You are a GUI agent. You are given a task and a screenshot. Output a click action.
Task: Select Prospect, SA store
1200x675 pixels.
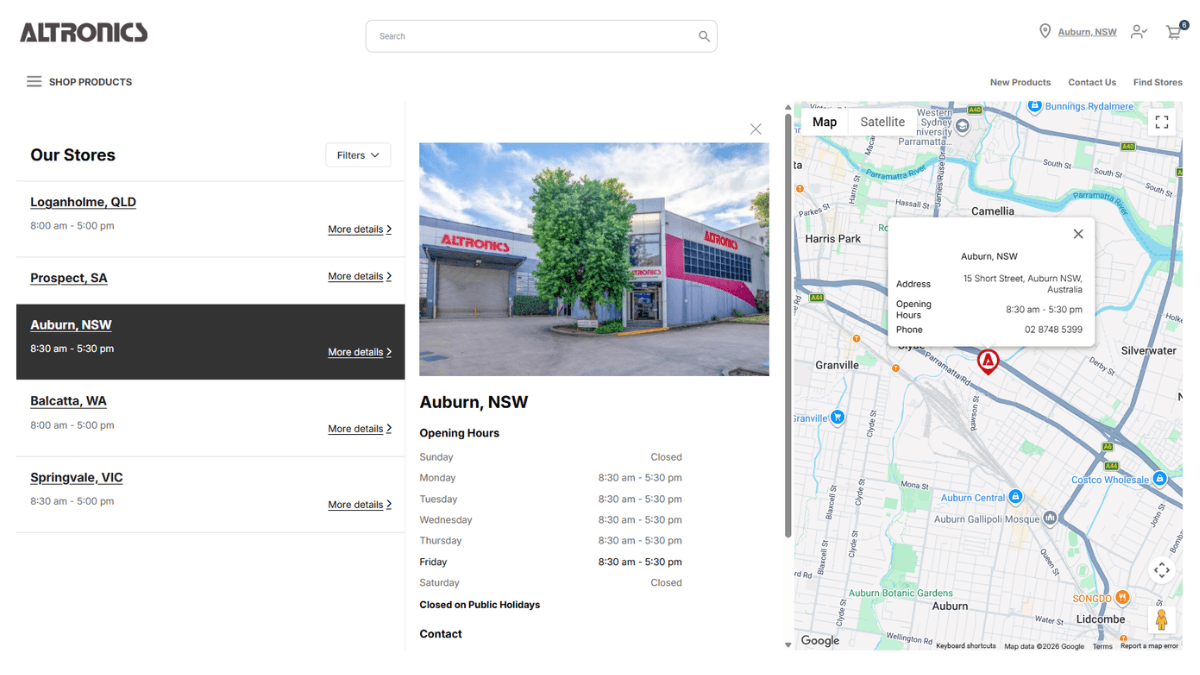(x=69, y=278)
